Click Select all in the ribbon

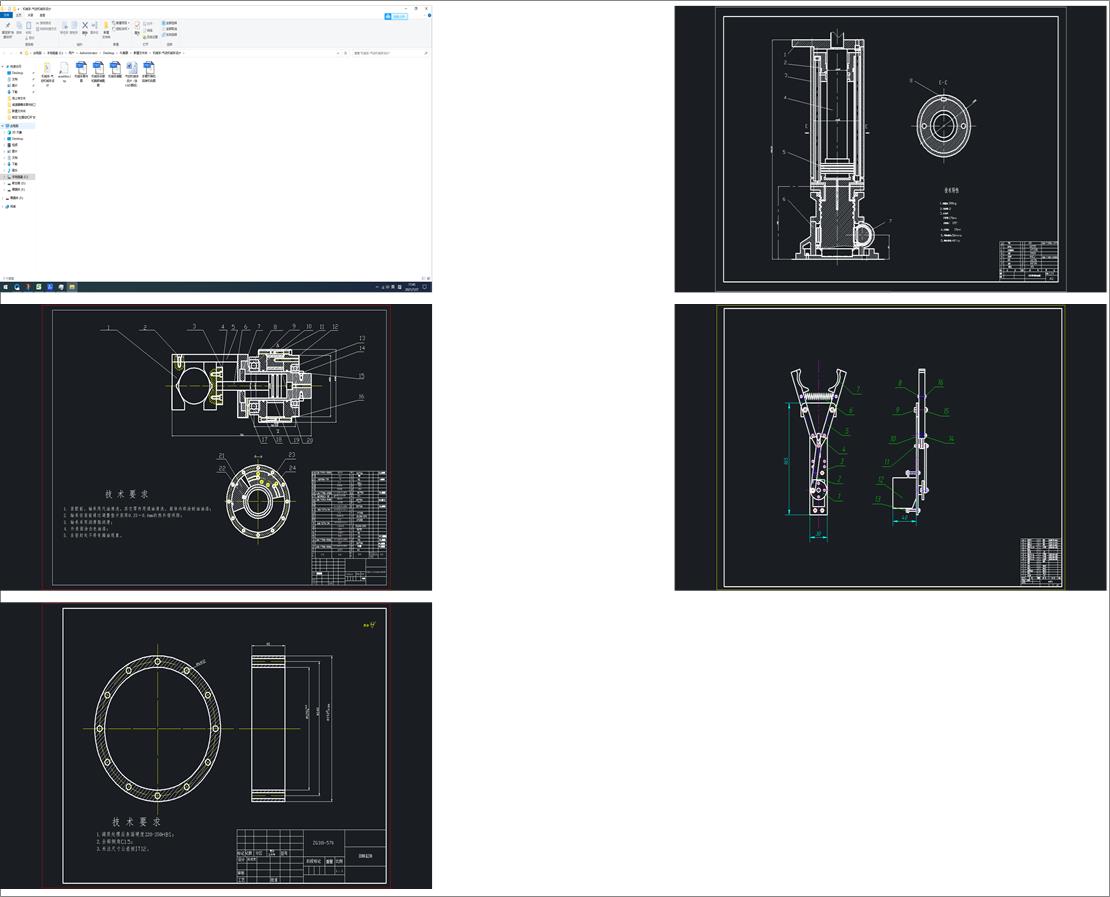click(x=169, y=23)
